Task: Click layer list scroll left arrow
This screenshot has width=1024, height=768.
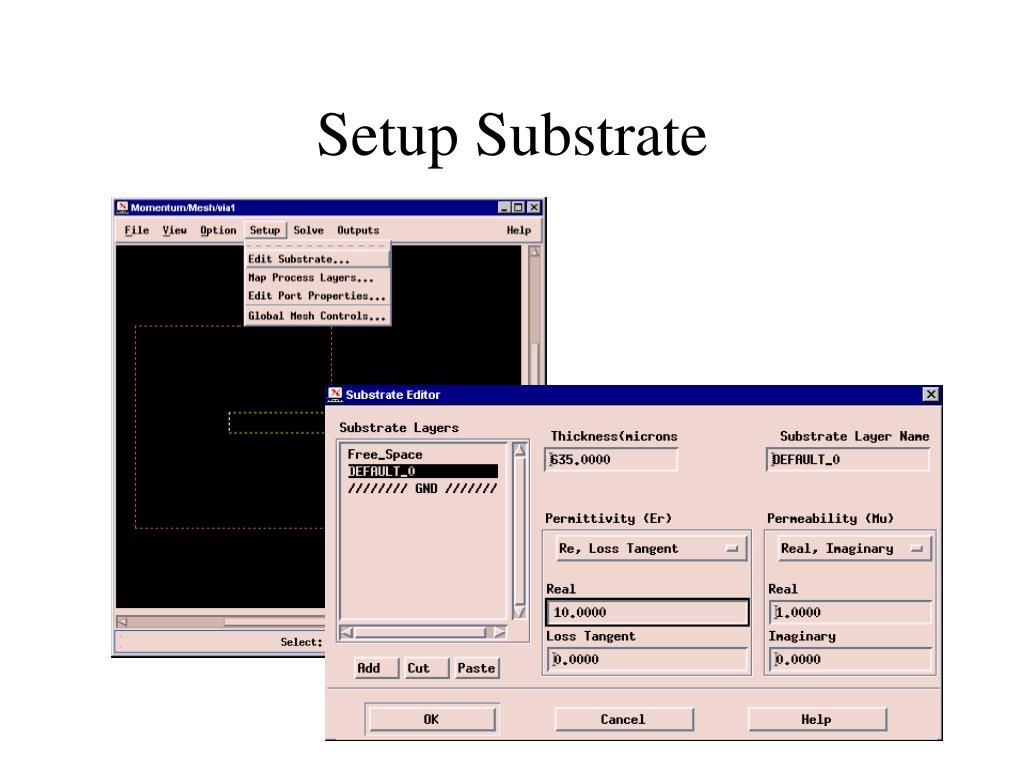Action: coord(347,632)
